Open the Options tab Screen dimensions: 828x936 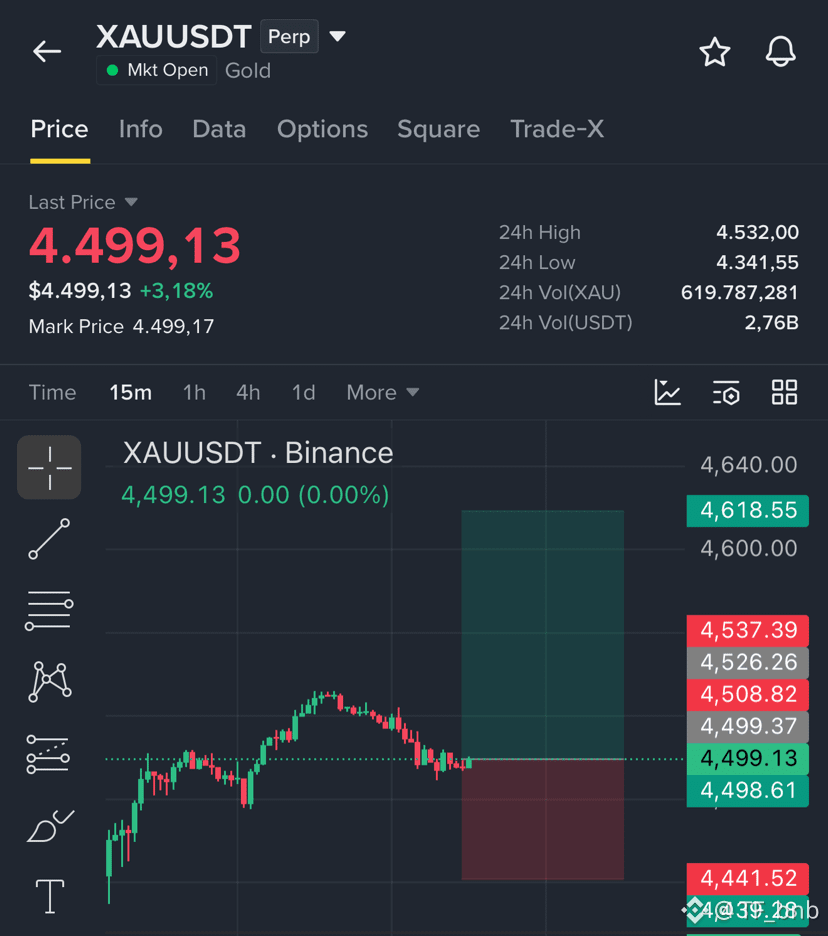pyautogui.click(x=322, y=129)
